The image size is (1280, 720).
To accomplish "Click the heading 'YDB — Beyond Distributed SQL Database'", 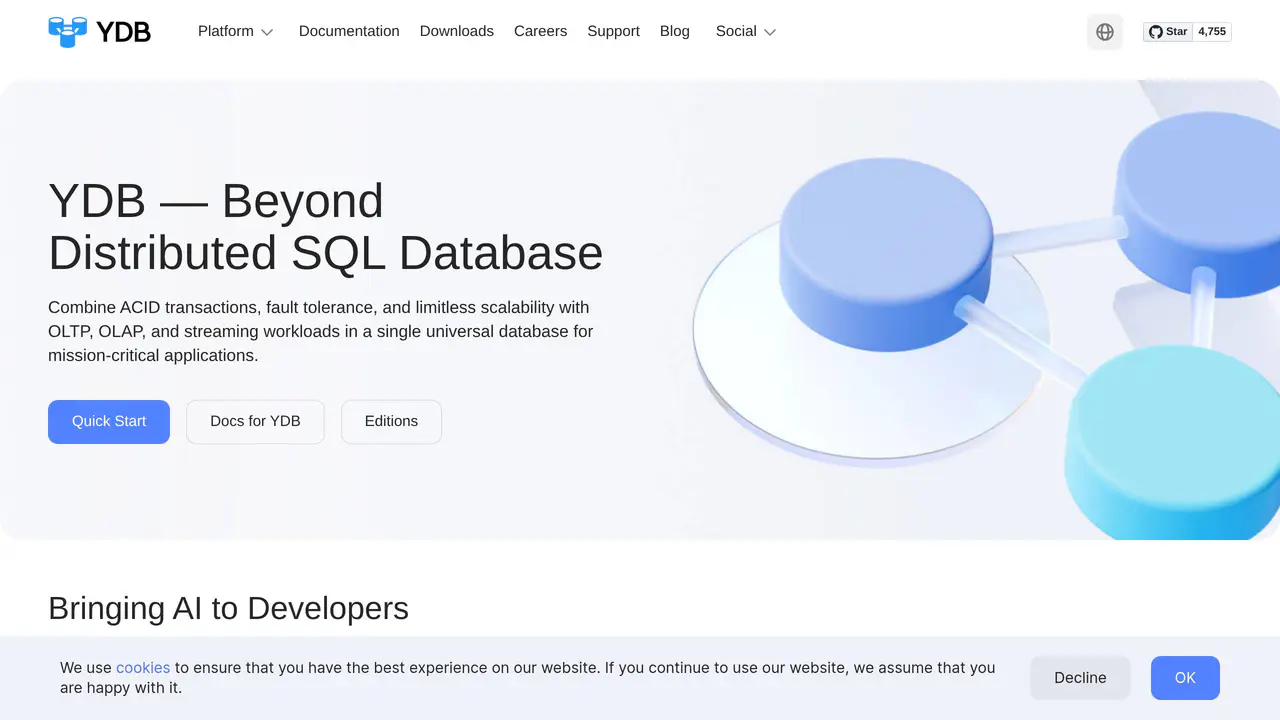I will point(326,226).
